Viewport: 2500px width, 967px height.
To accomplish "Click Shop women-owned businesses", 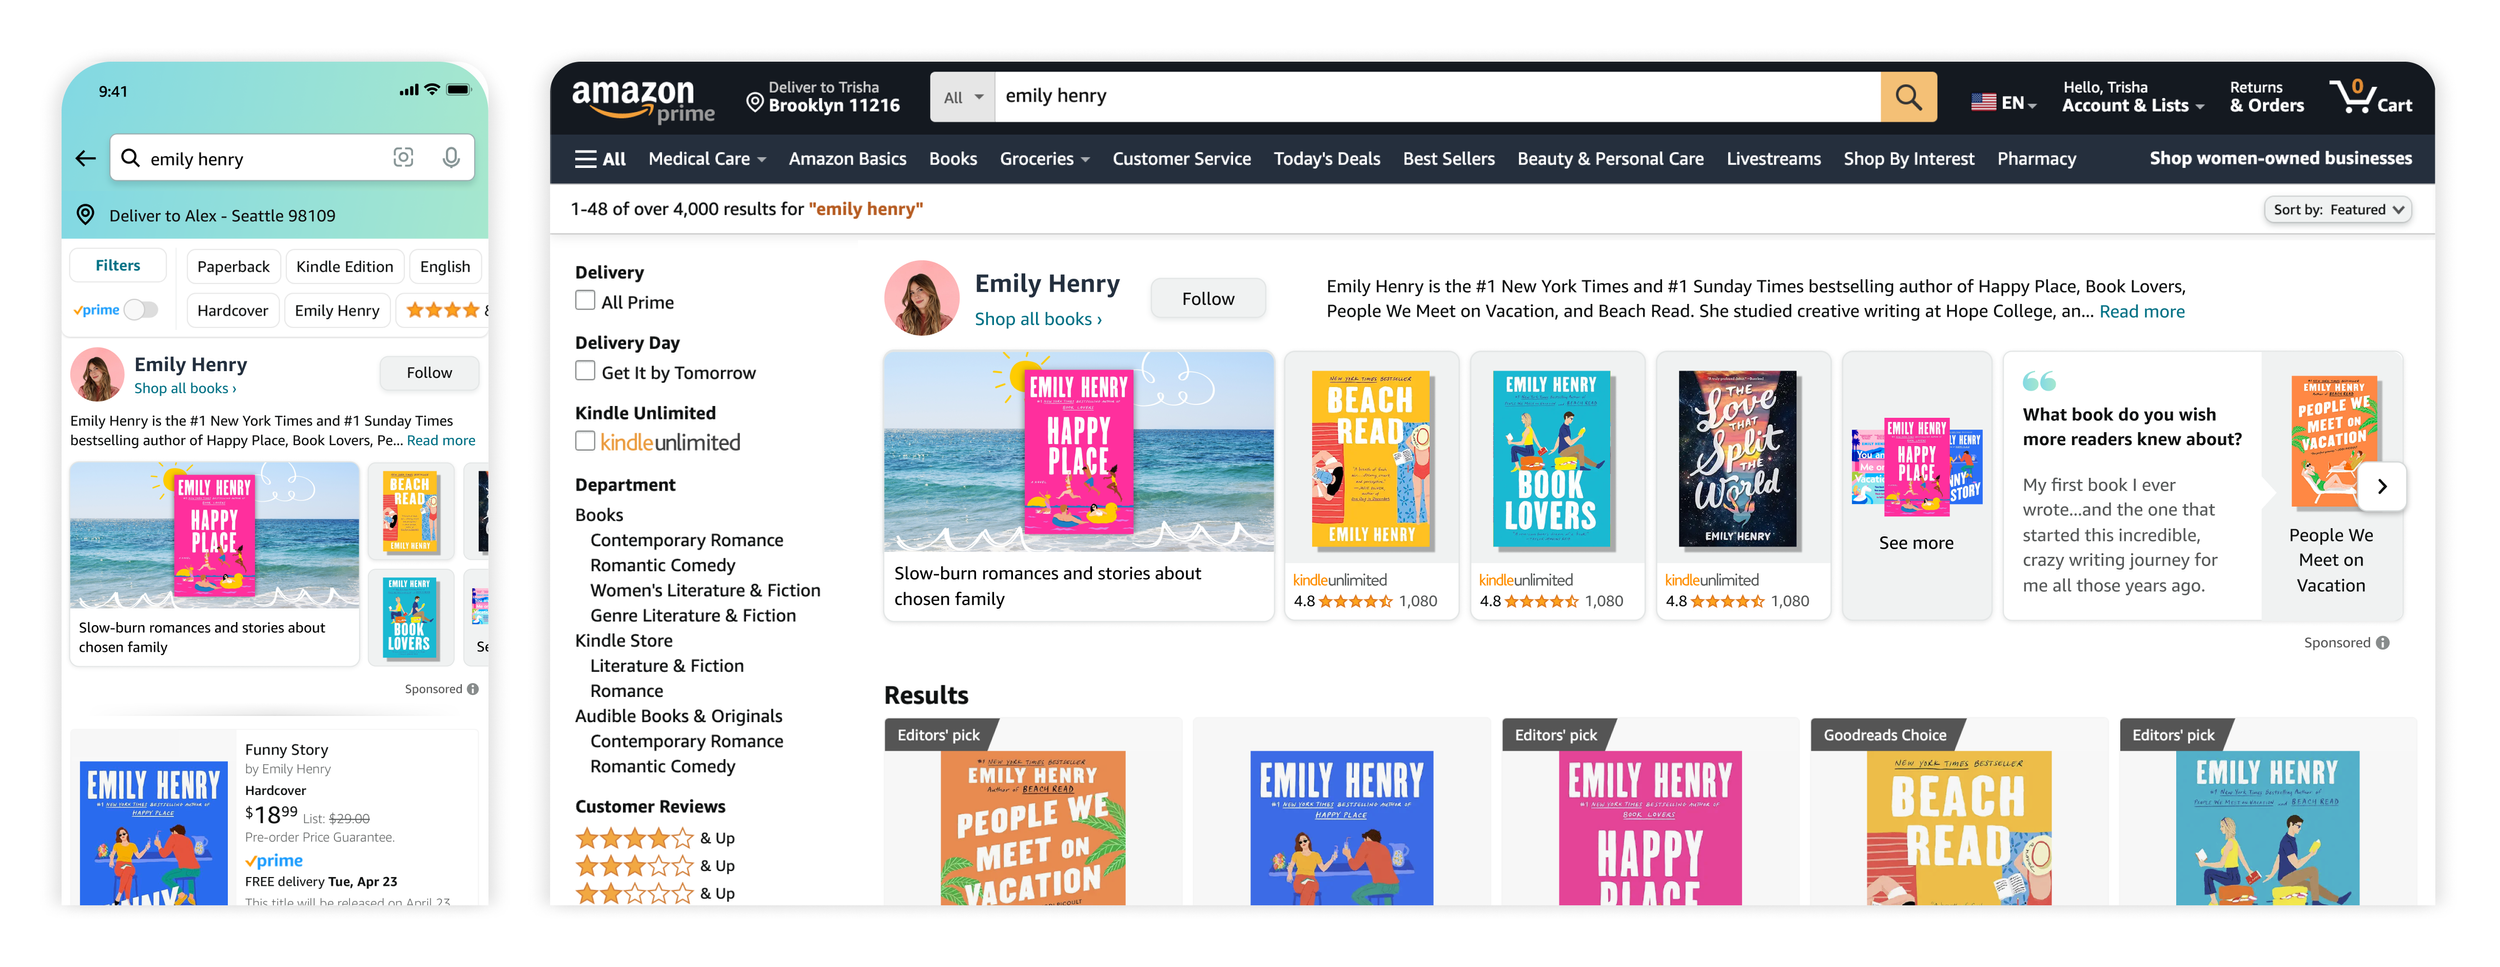I will [x=2280, y=158].
